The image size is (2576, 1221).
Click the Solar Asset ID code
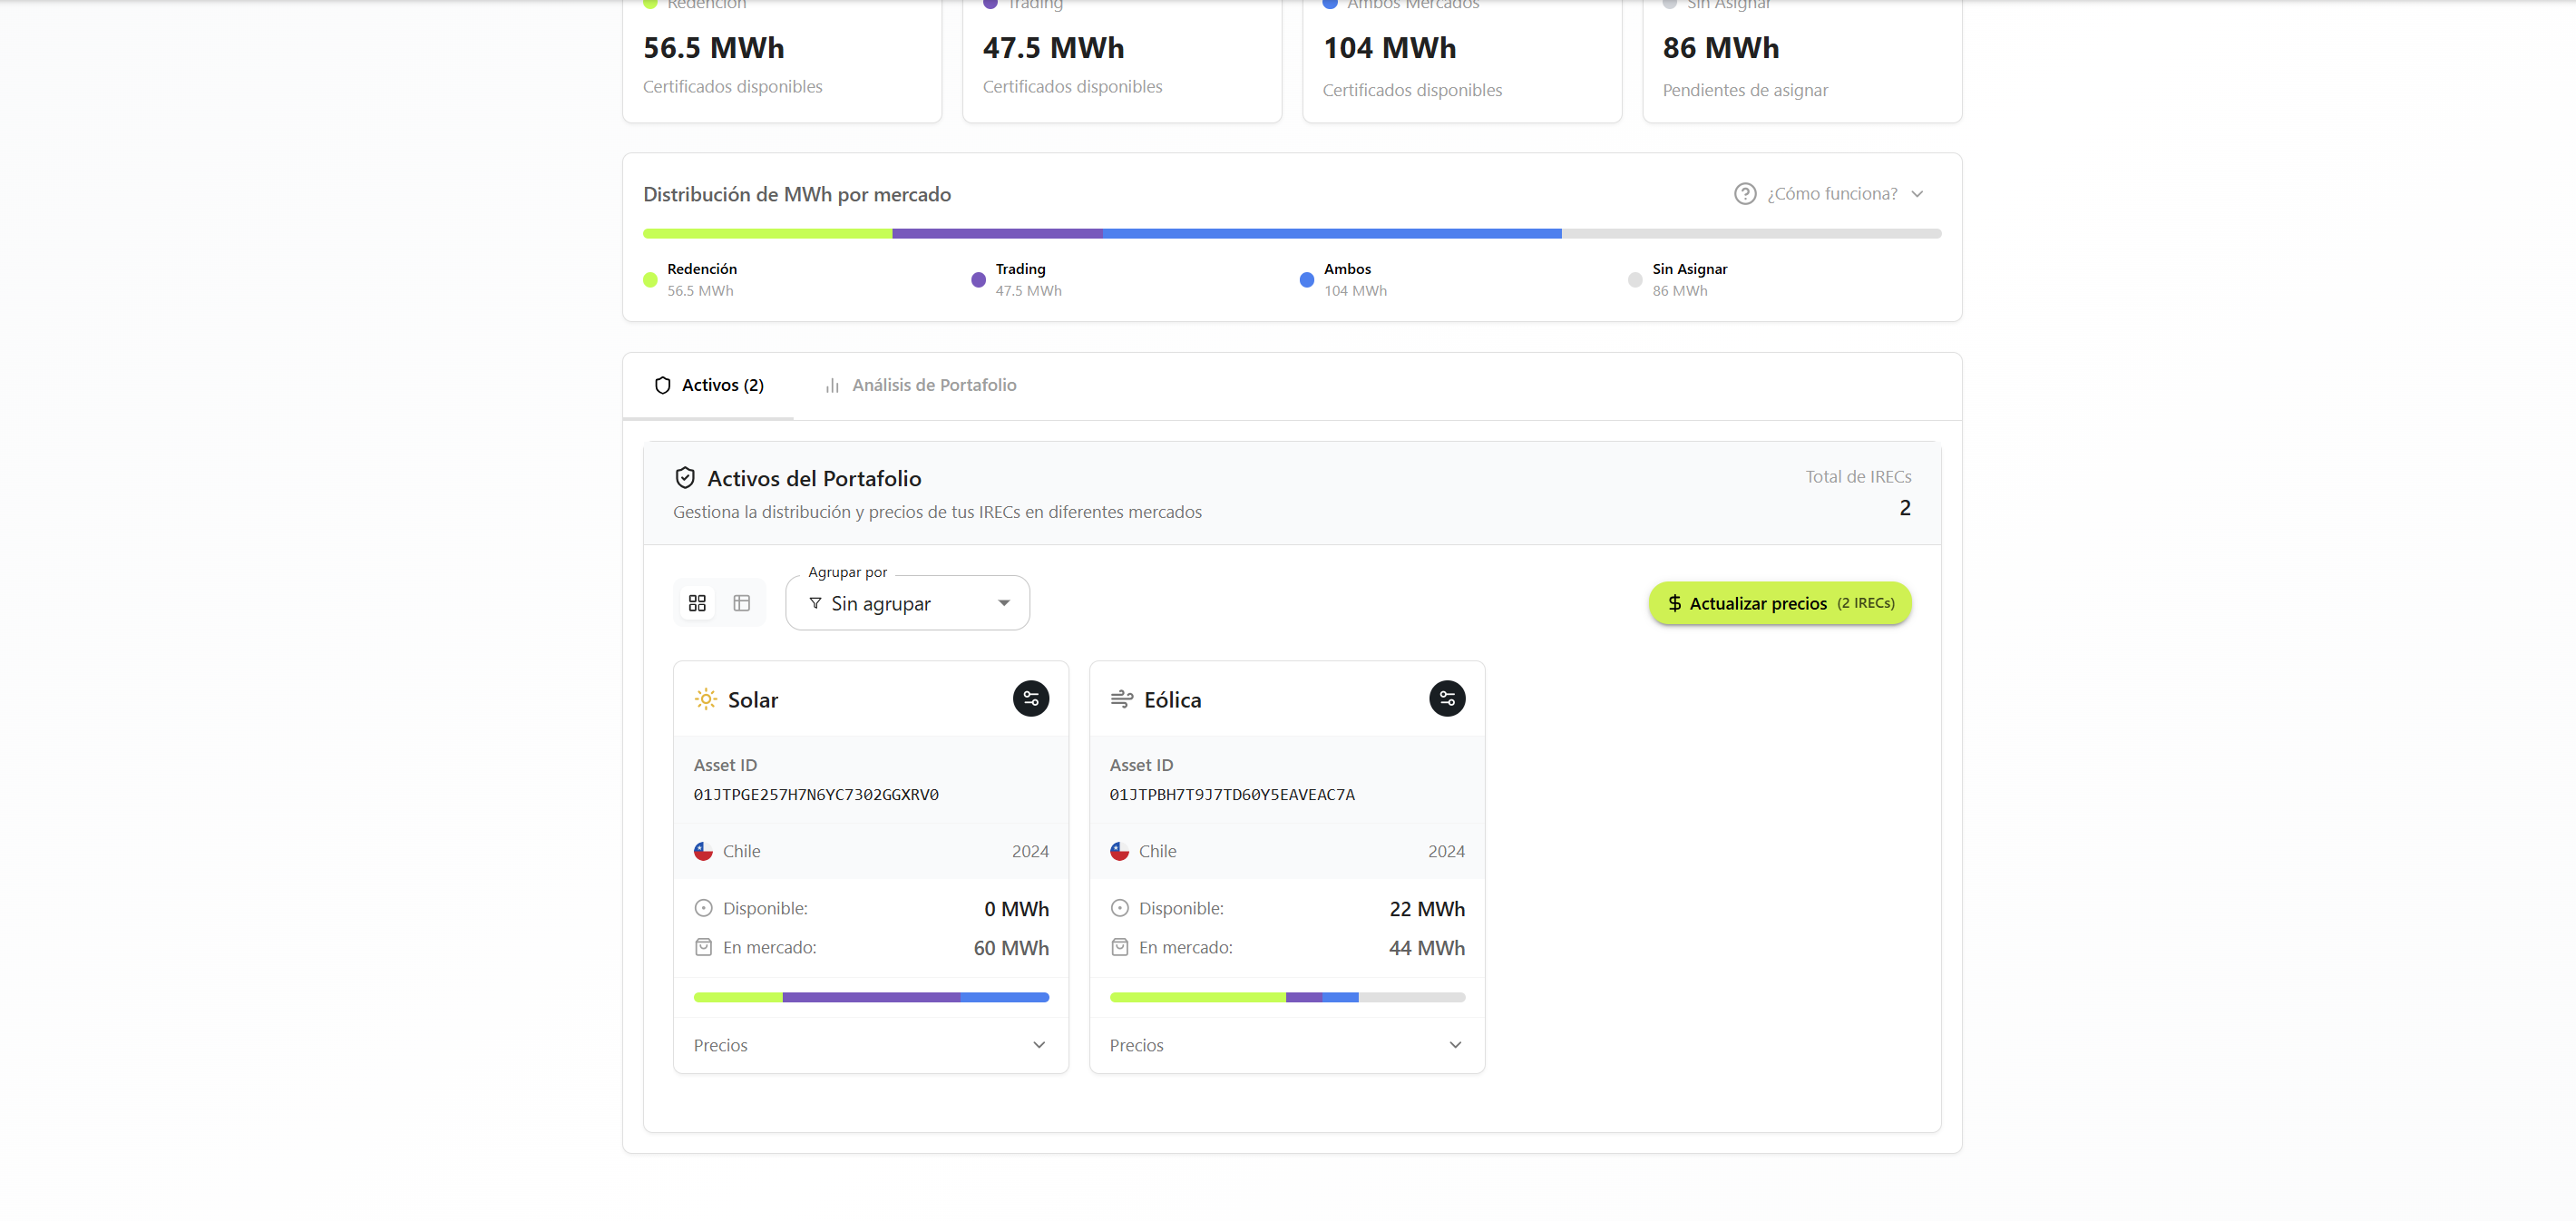click(815, 795)
